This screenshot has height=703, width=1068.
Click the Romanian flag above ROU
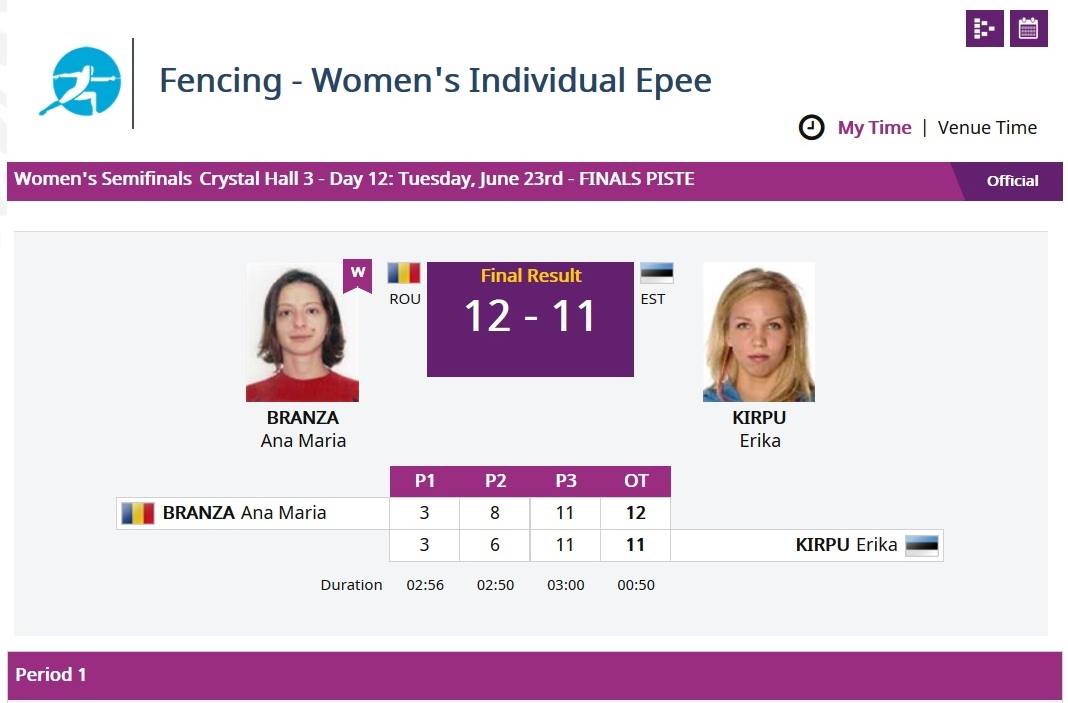(x=404, y=273)
